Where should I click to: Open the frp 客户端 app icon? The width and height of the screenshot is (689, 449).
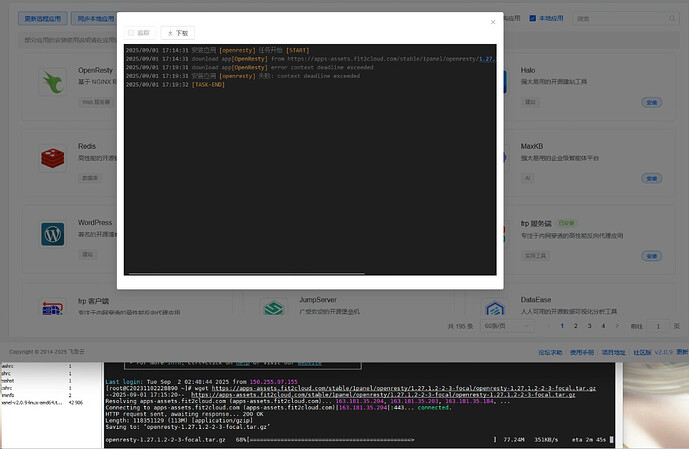tap(53, 308)
